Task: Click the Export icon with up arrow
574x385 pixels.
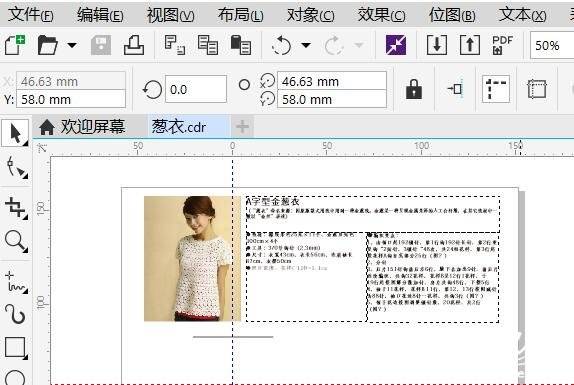Action: pos(470,45)
